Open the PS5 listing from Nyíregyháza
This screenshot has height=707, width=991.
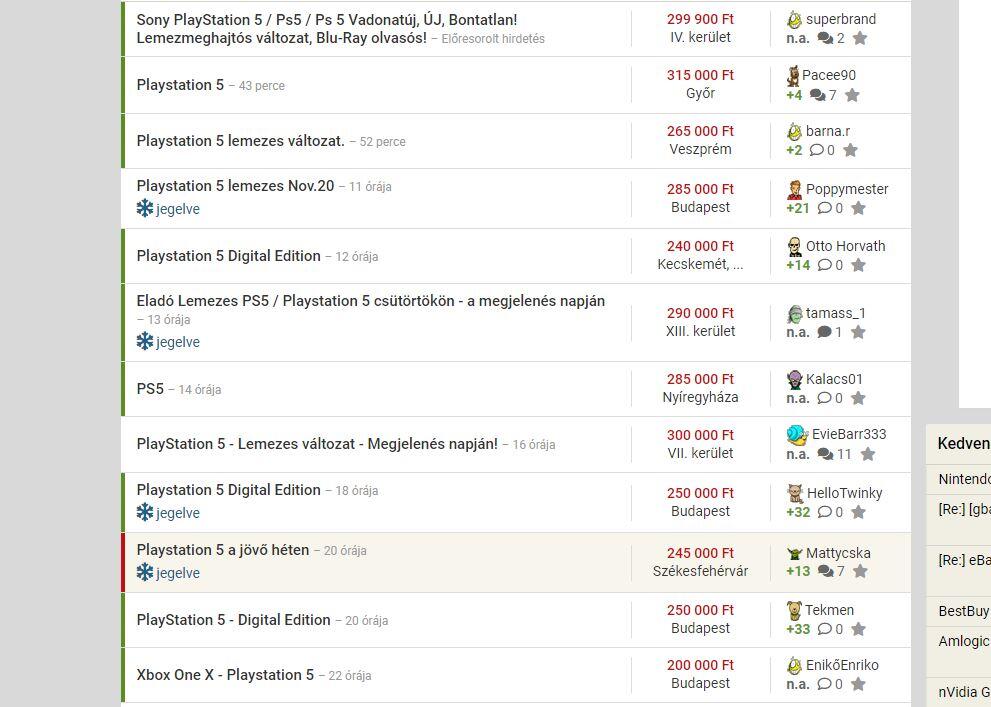[150, 389]
